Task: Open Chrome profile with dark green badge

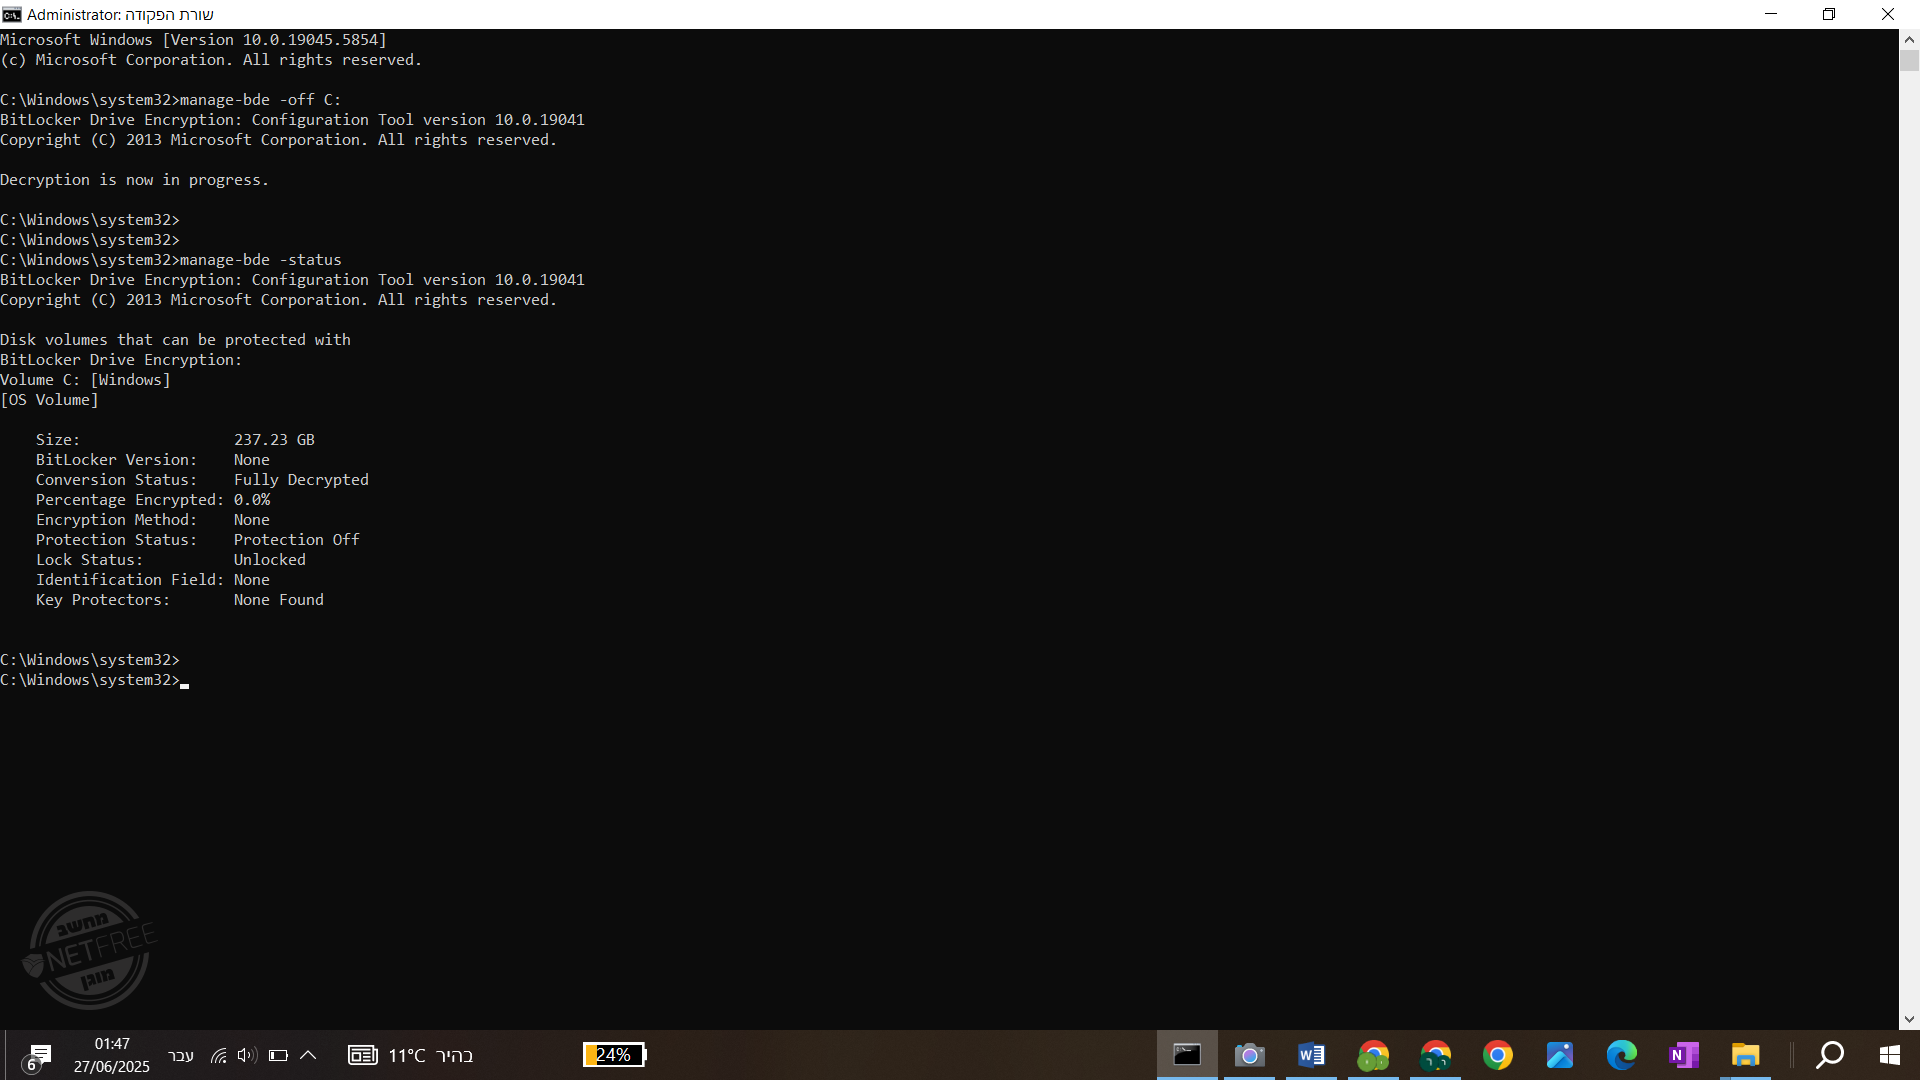Action: pyautogui.click(x=1435, y=1055)
